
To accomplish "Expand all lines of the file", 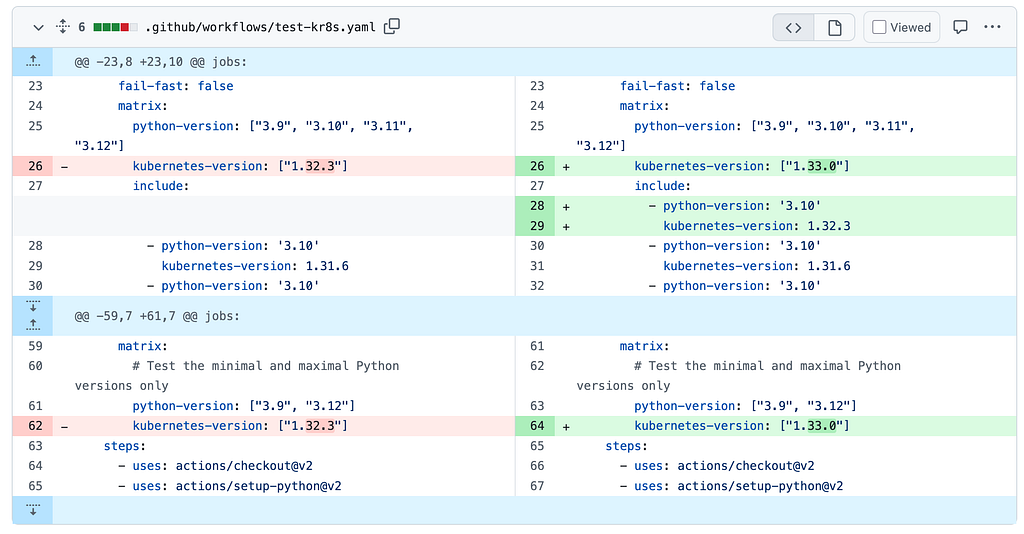I will 63,27.
